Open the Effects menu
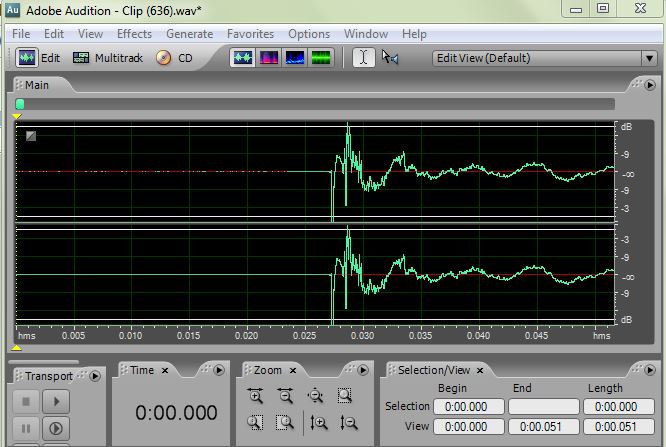 pyautogui.click(x=134, y=34)
